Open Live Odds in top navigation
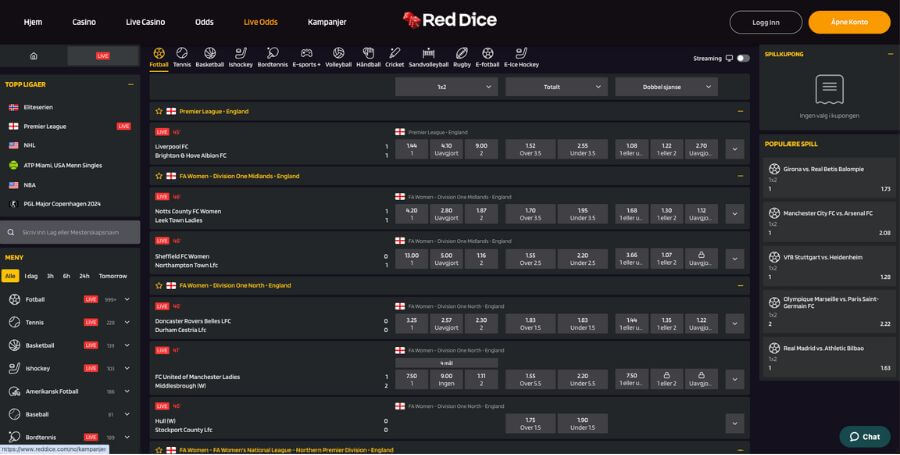900x455 pixels. click(261, 22)
